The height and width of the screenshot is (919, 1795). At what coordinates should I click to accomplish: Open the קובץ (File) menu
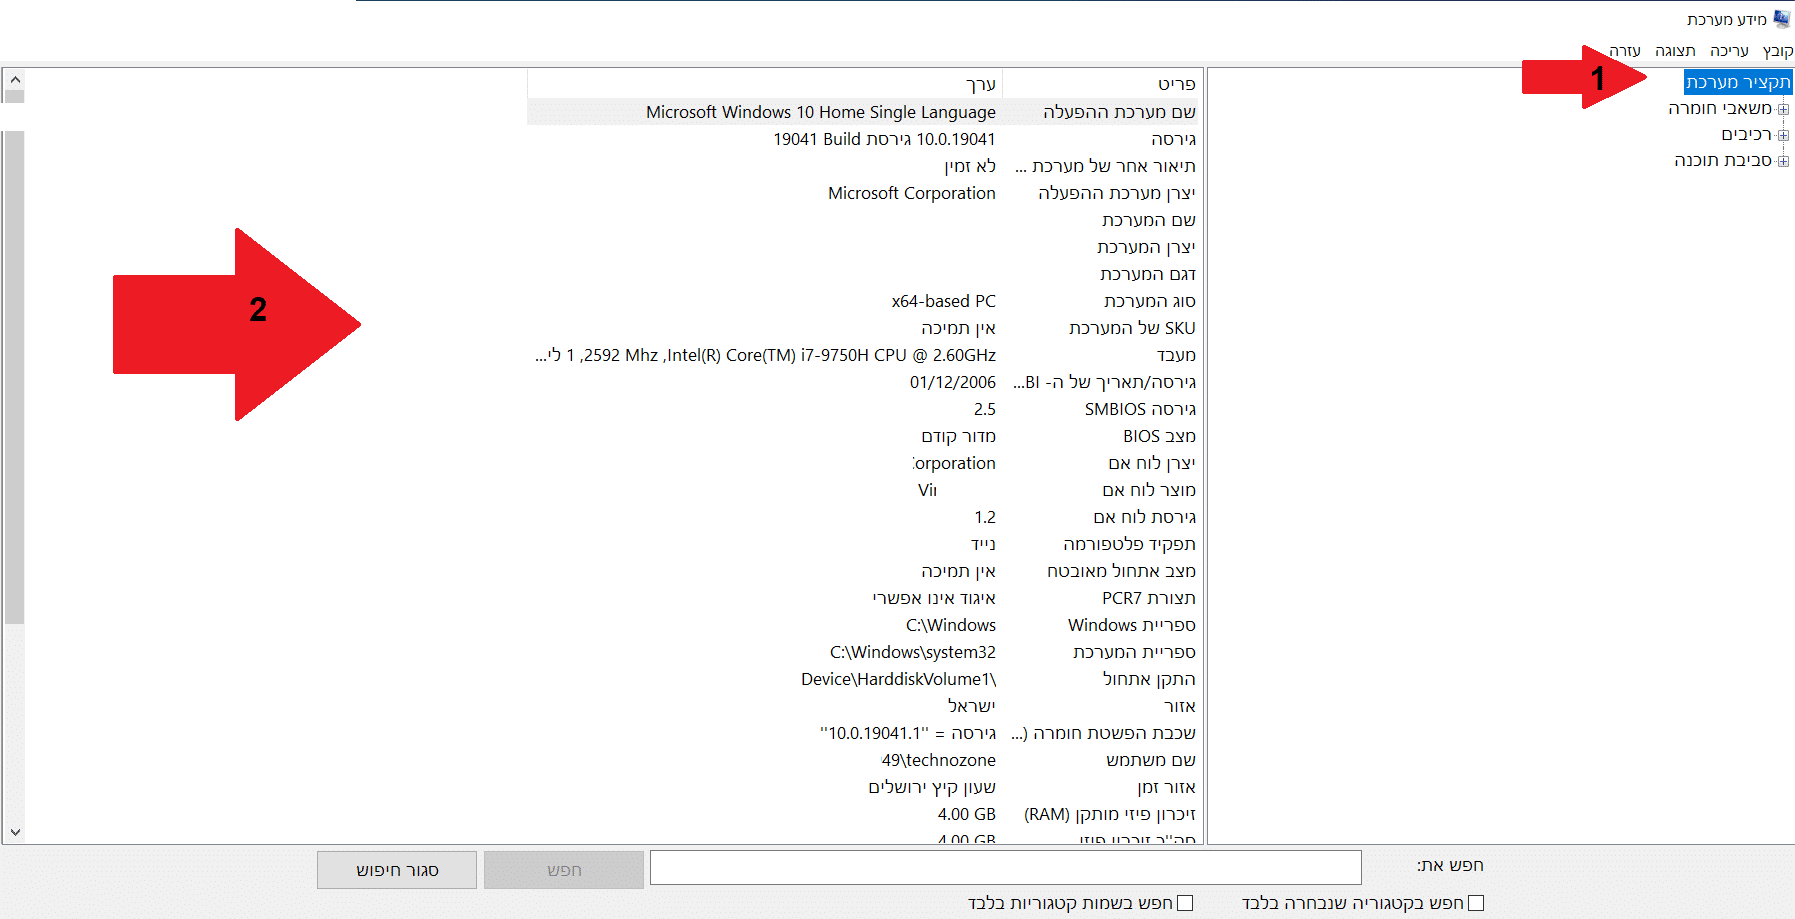pyautogui.click(x=1777, y=51)
